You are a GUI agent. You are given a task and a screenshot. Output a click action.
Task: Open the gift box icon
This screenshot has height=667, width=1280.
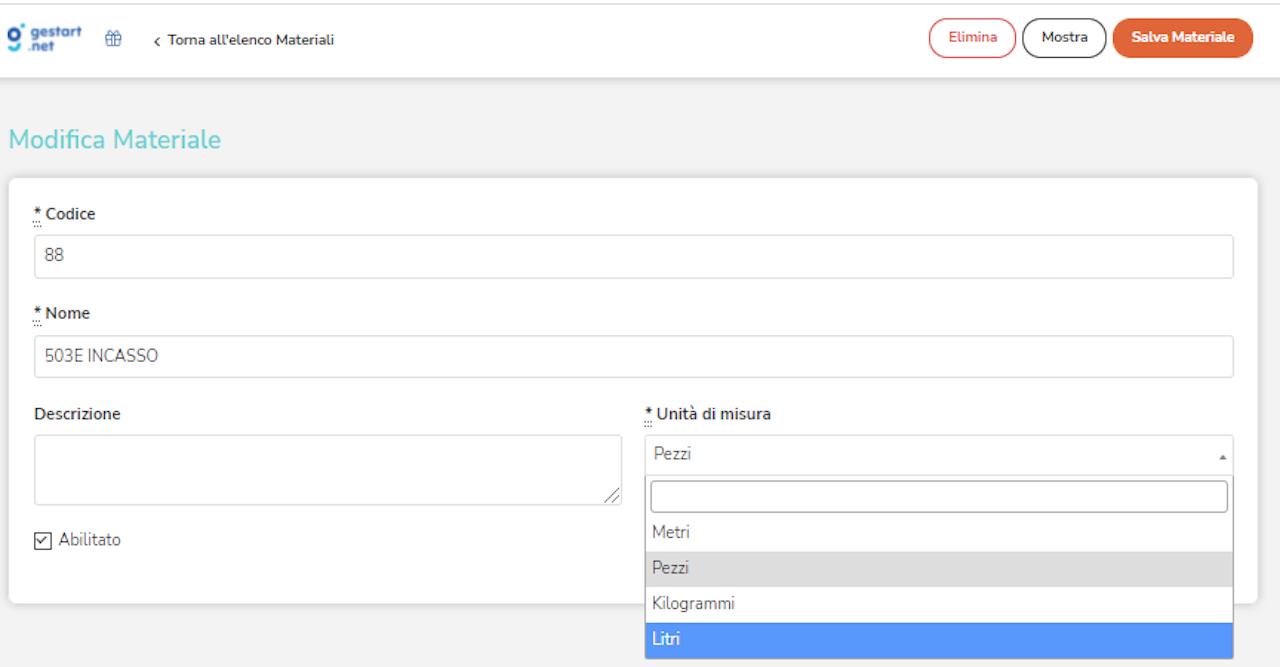[x=114, y=39]
